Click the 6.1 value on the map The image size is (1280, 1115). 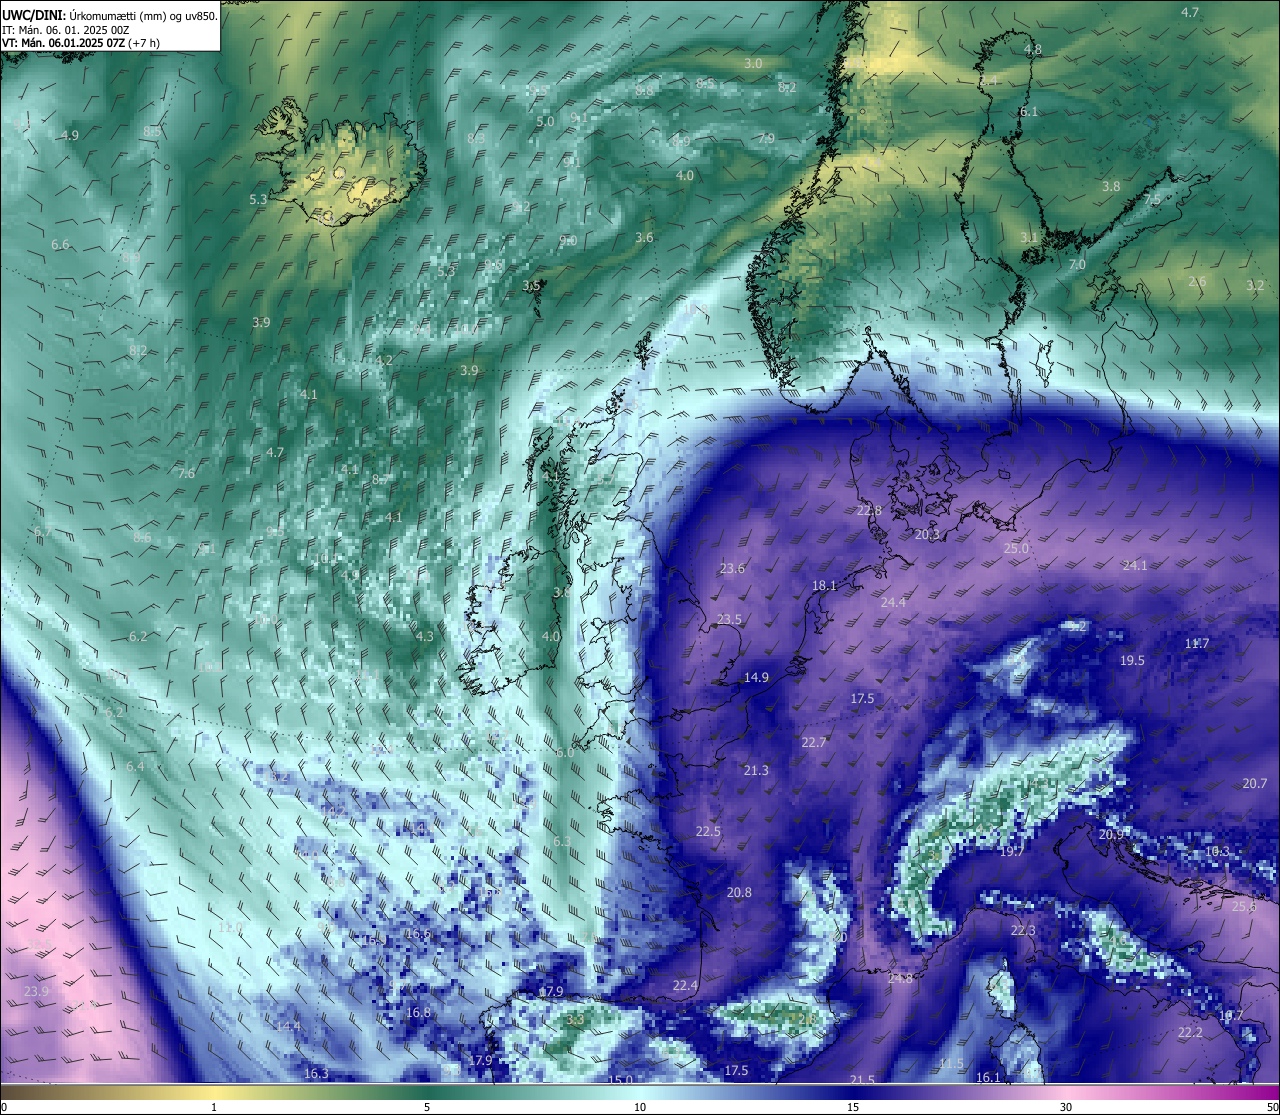tap(1029, 112)
